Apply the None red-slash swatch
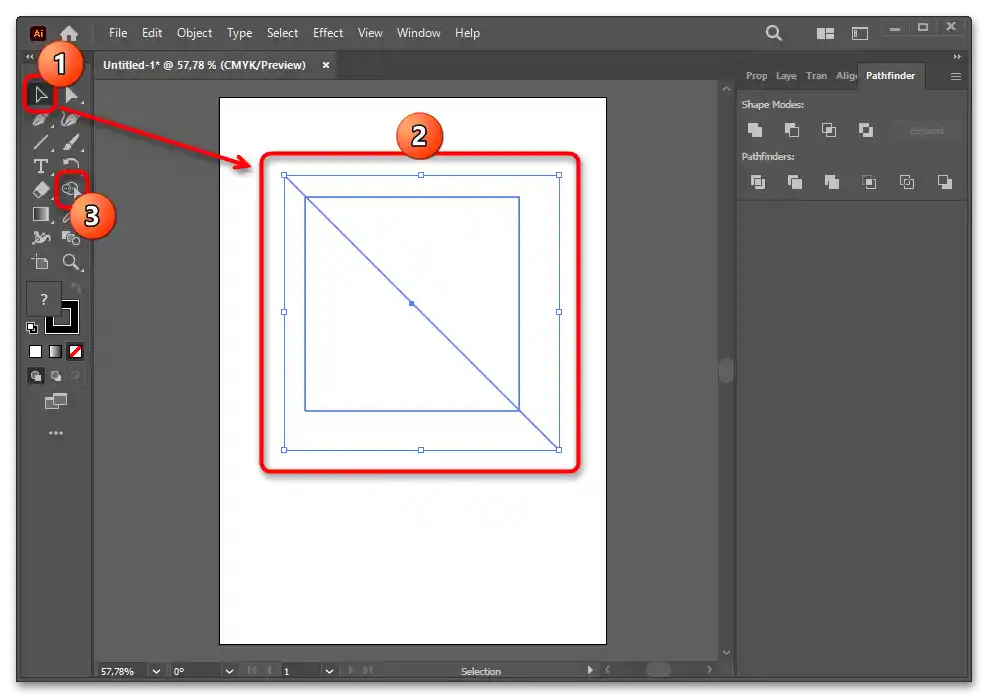988x698 pixels. tap(75, 352)
